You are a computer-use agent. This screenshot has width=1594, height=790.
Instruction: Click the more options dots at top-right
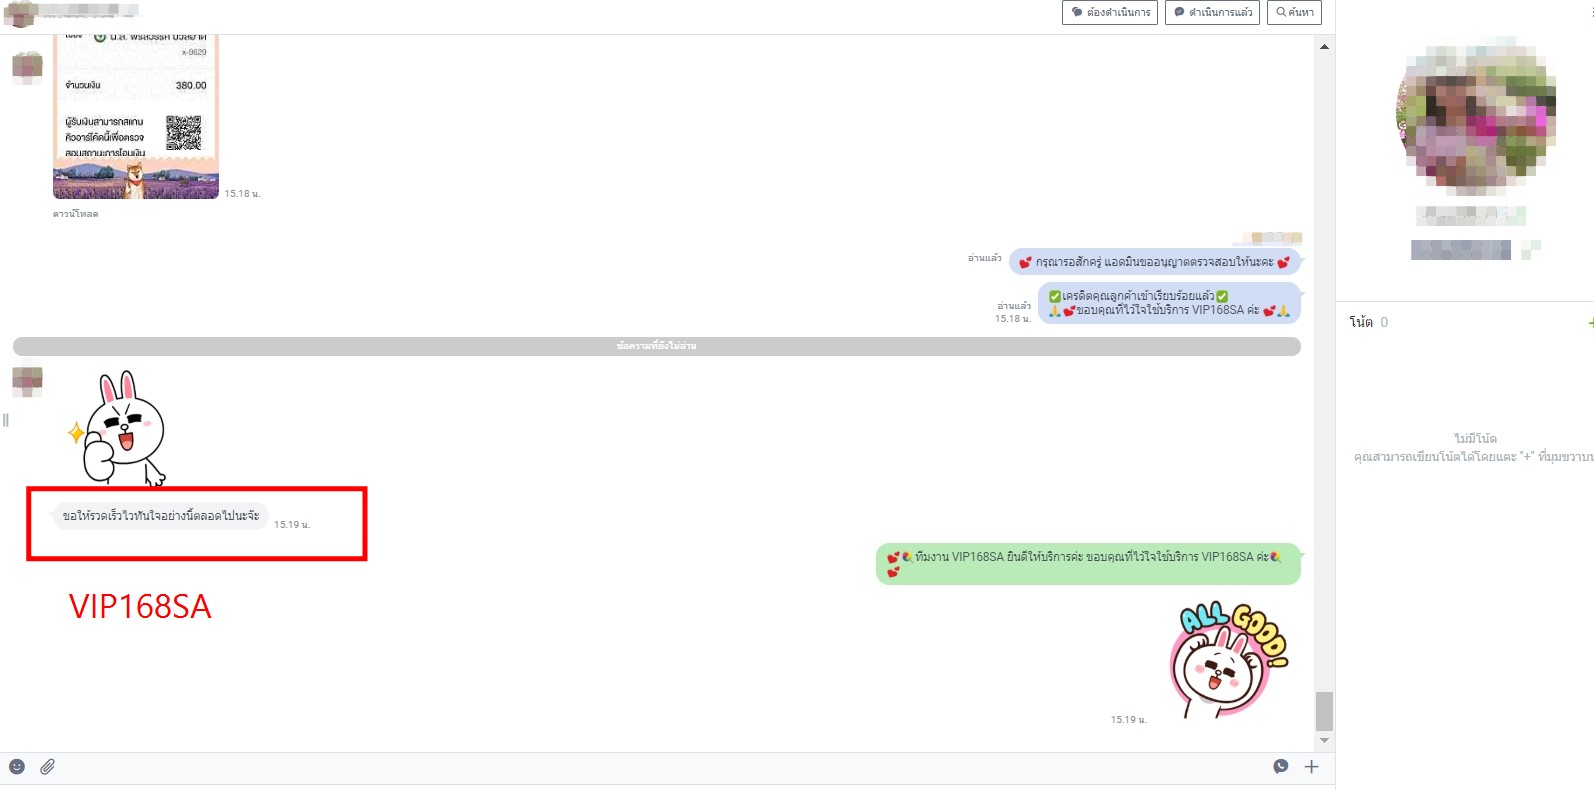(1590, 12)
